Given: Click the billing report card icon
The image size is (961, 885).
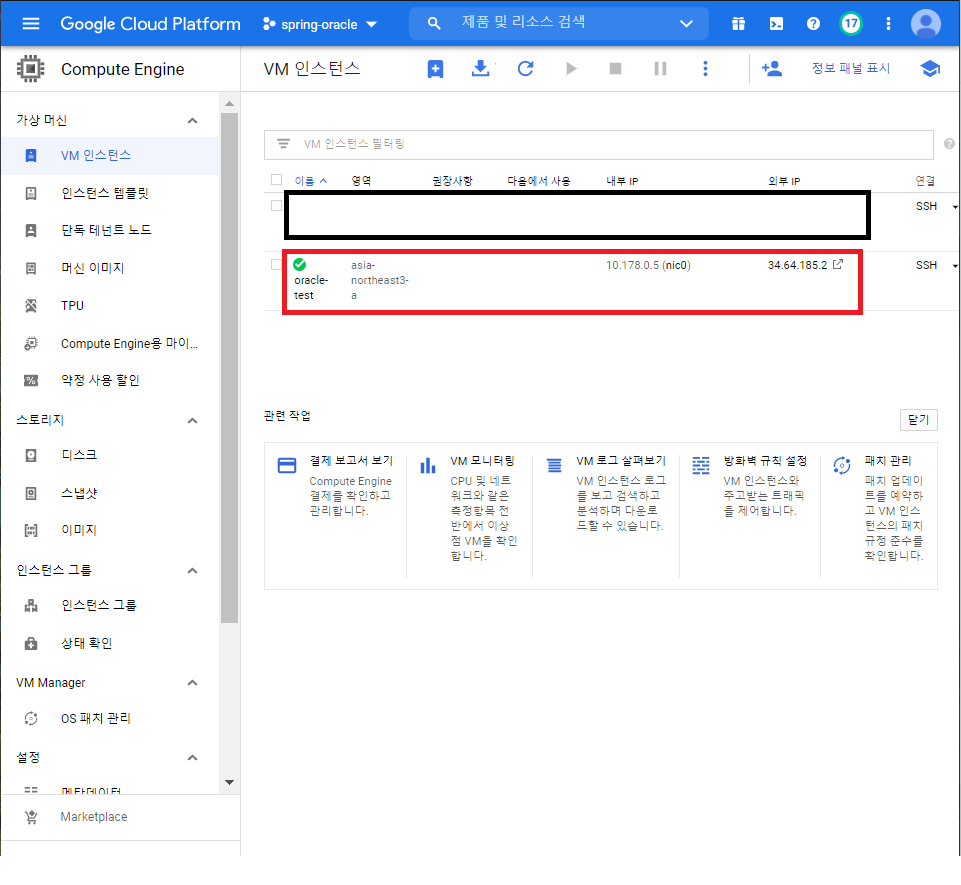Looking at the screenshot, I should tap(287, 466).
